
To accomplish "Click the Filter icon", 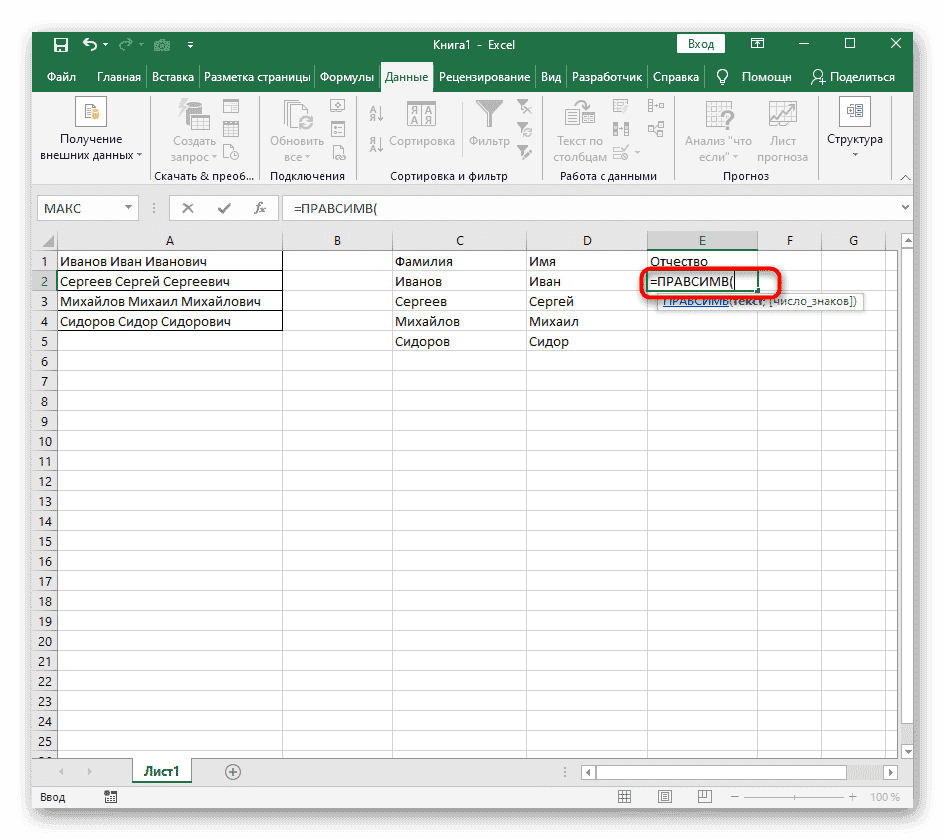I will pyautogui.click(x=489, y=115).
